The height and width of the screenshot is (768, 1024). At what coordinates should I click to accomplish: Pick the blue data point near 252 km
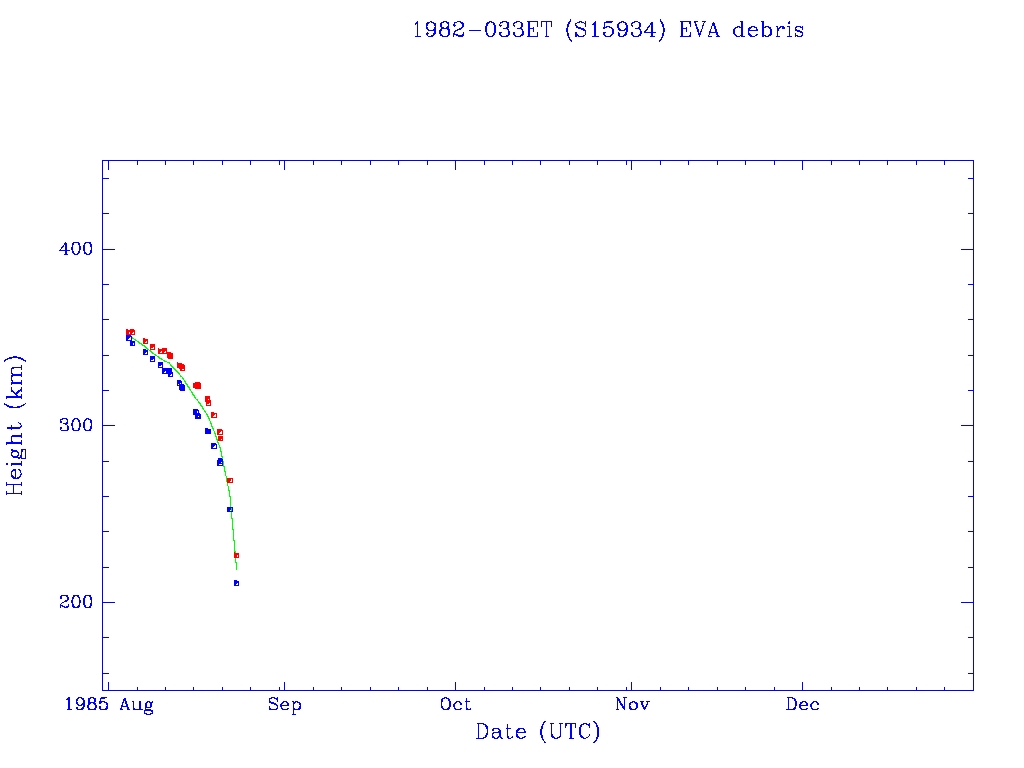point(229,510)
